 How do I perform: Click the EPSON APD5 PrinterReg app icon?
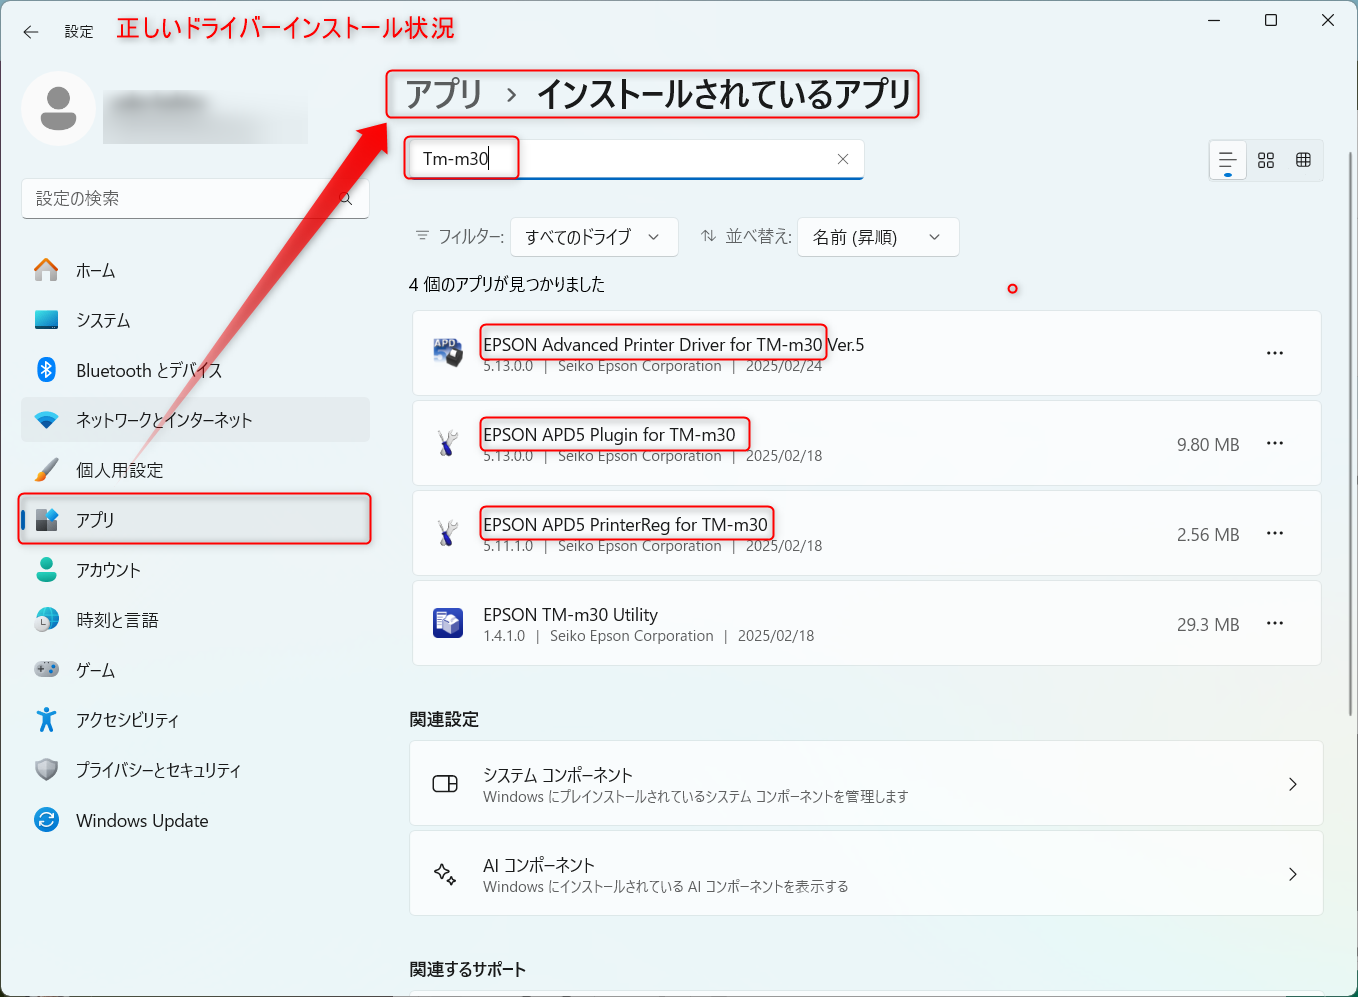[447, 533]
